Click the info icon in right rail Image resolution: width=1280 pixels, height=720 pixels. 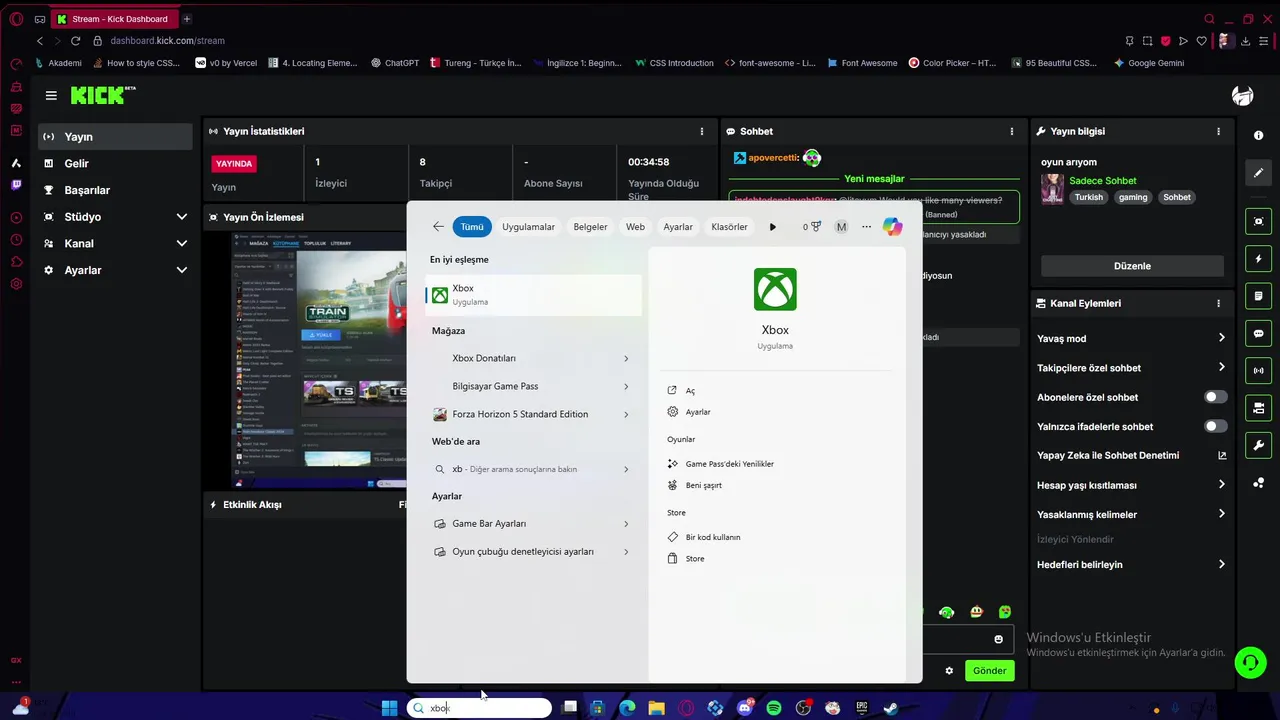coord(1259,135)
